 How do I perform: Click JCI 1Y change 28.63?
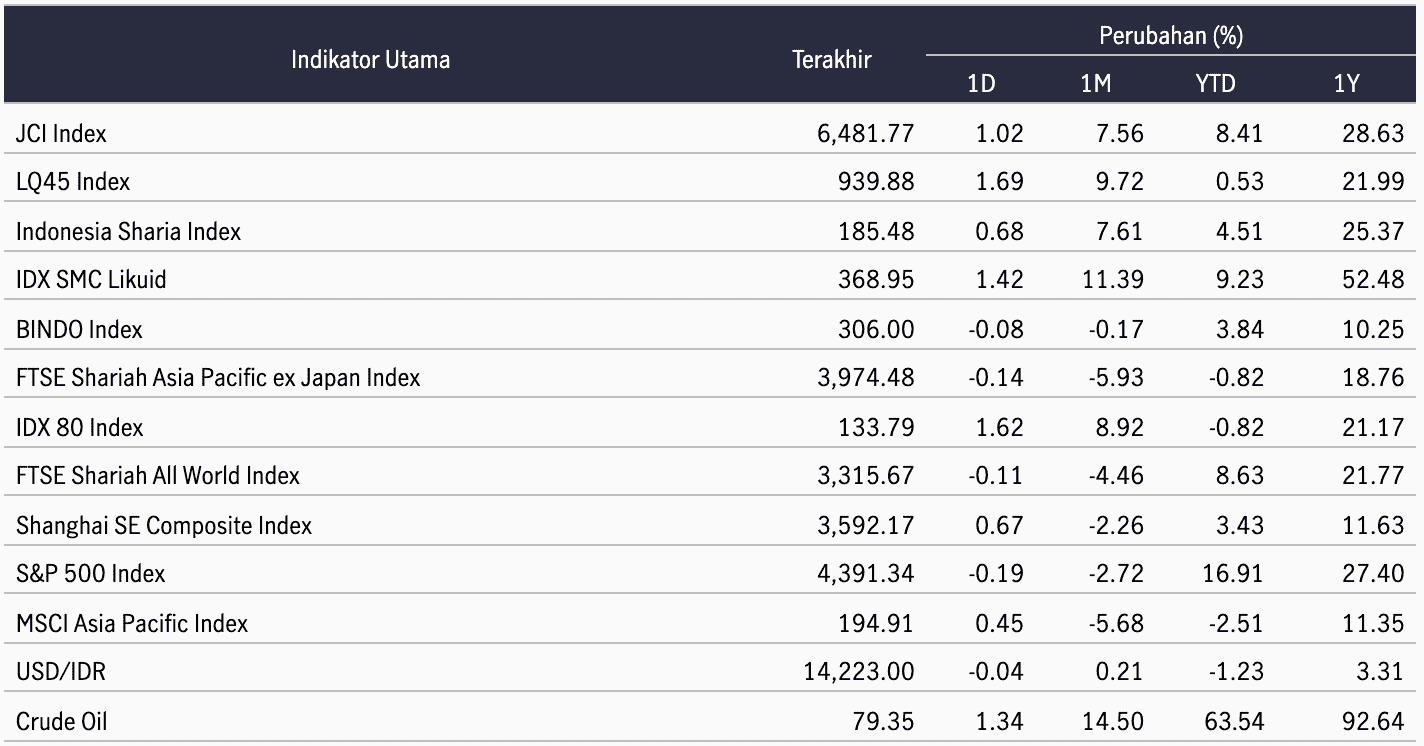coord(1373,133)
